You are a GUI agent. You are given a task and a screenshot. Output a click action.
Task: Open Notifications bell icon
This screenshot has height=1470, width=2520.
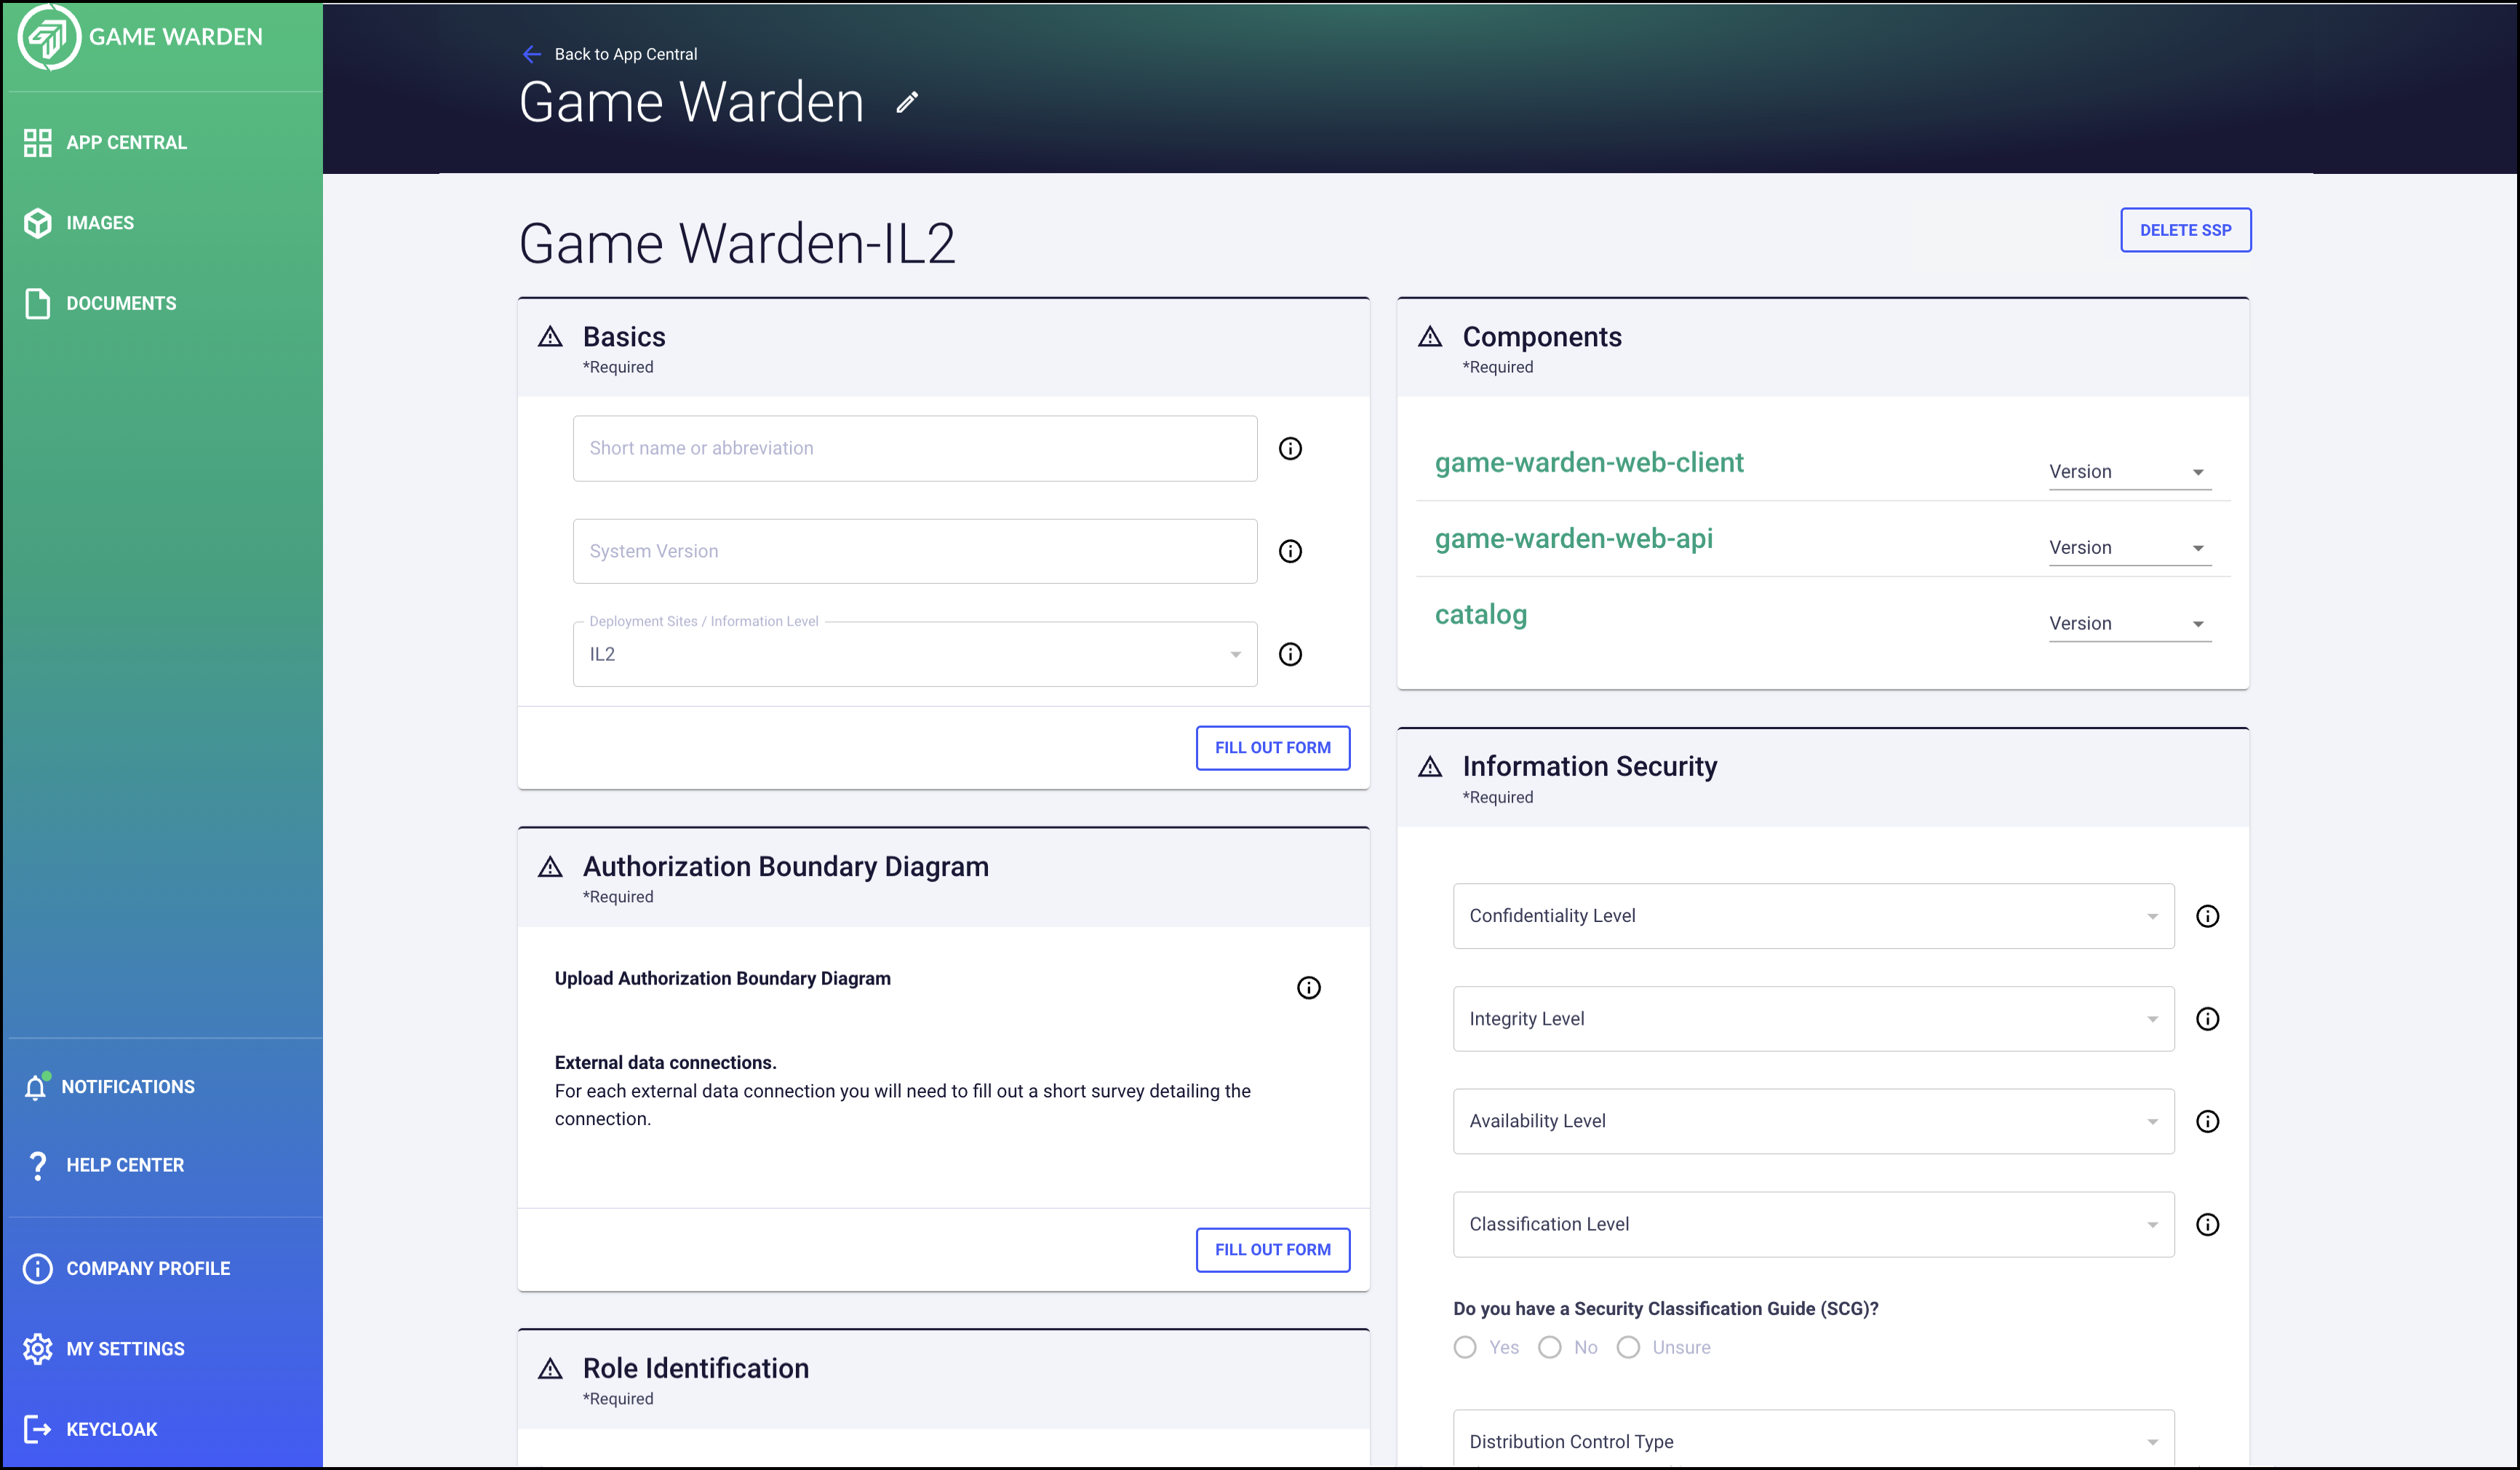[36, 1086]
